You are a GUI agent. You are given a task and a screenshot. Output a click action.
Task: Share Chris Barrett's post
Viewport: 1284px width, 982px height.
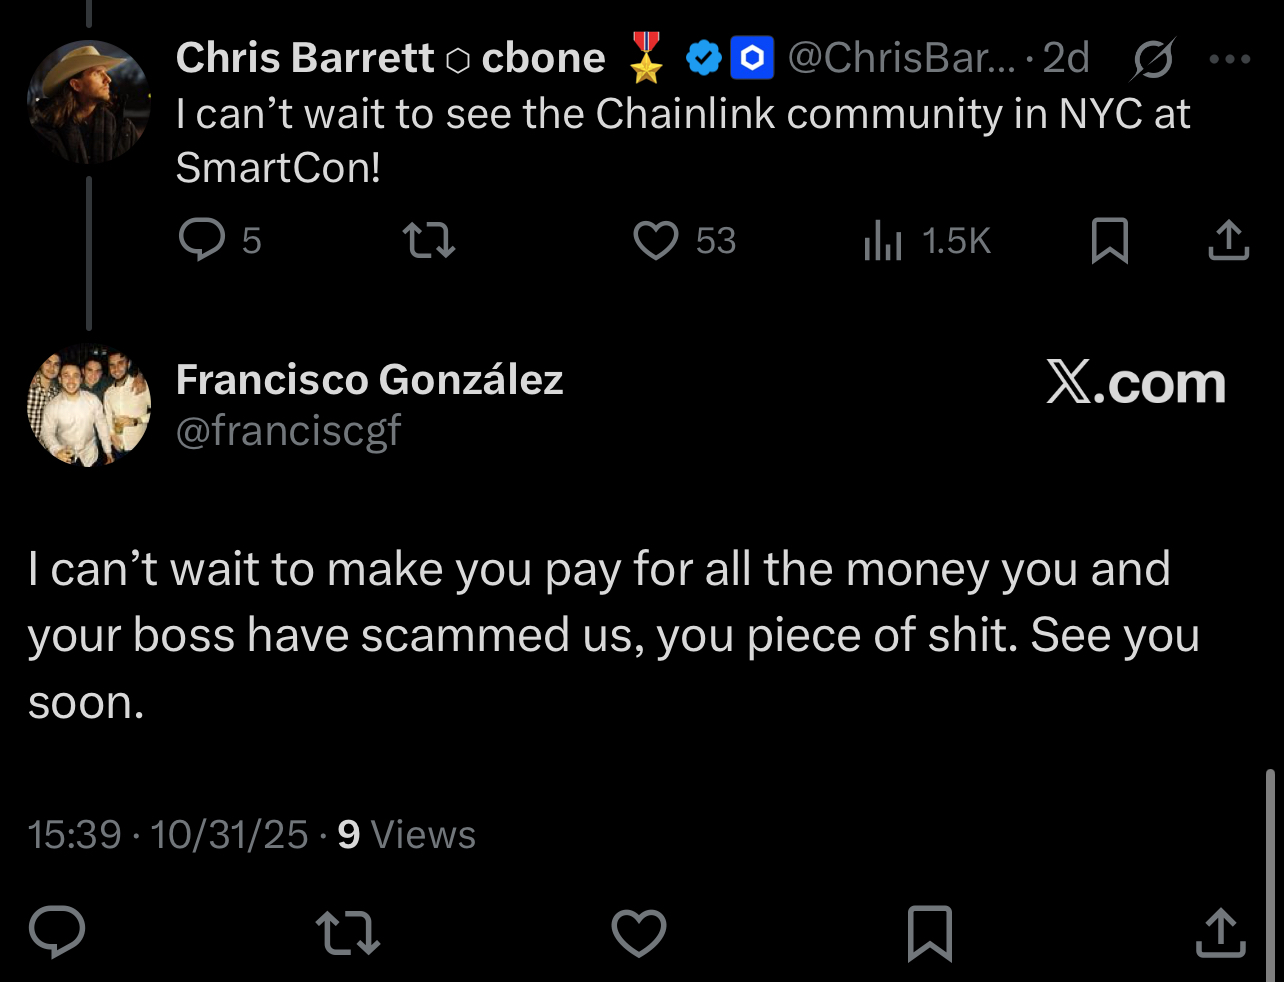tap(1228, 240)
